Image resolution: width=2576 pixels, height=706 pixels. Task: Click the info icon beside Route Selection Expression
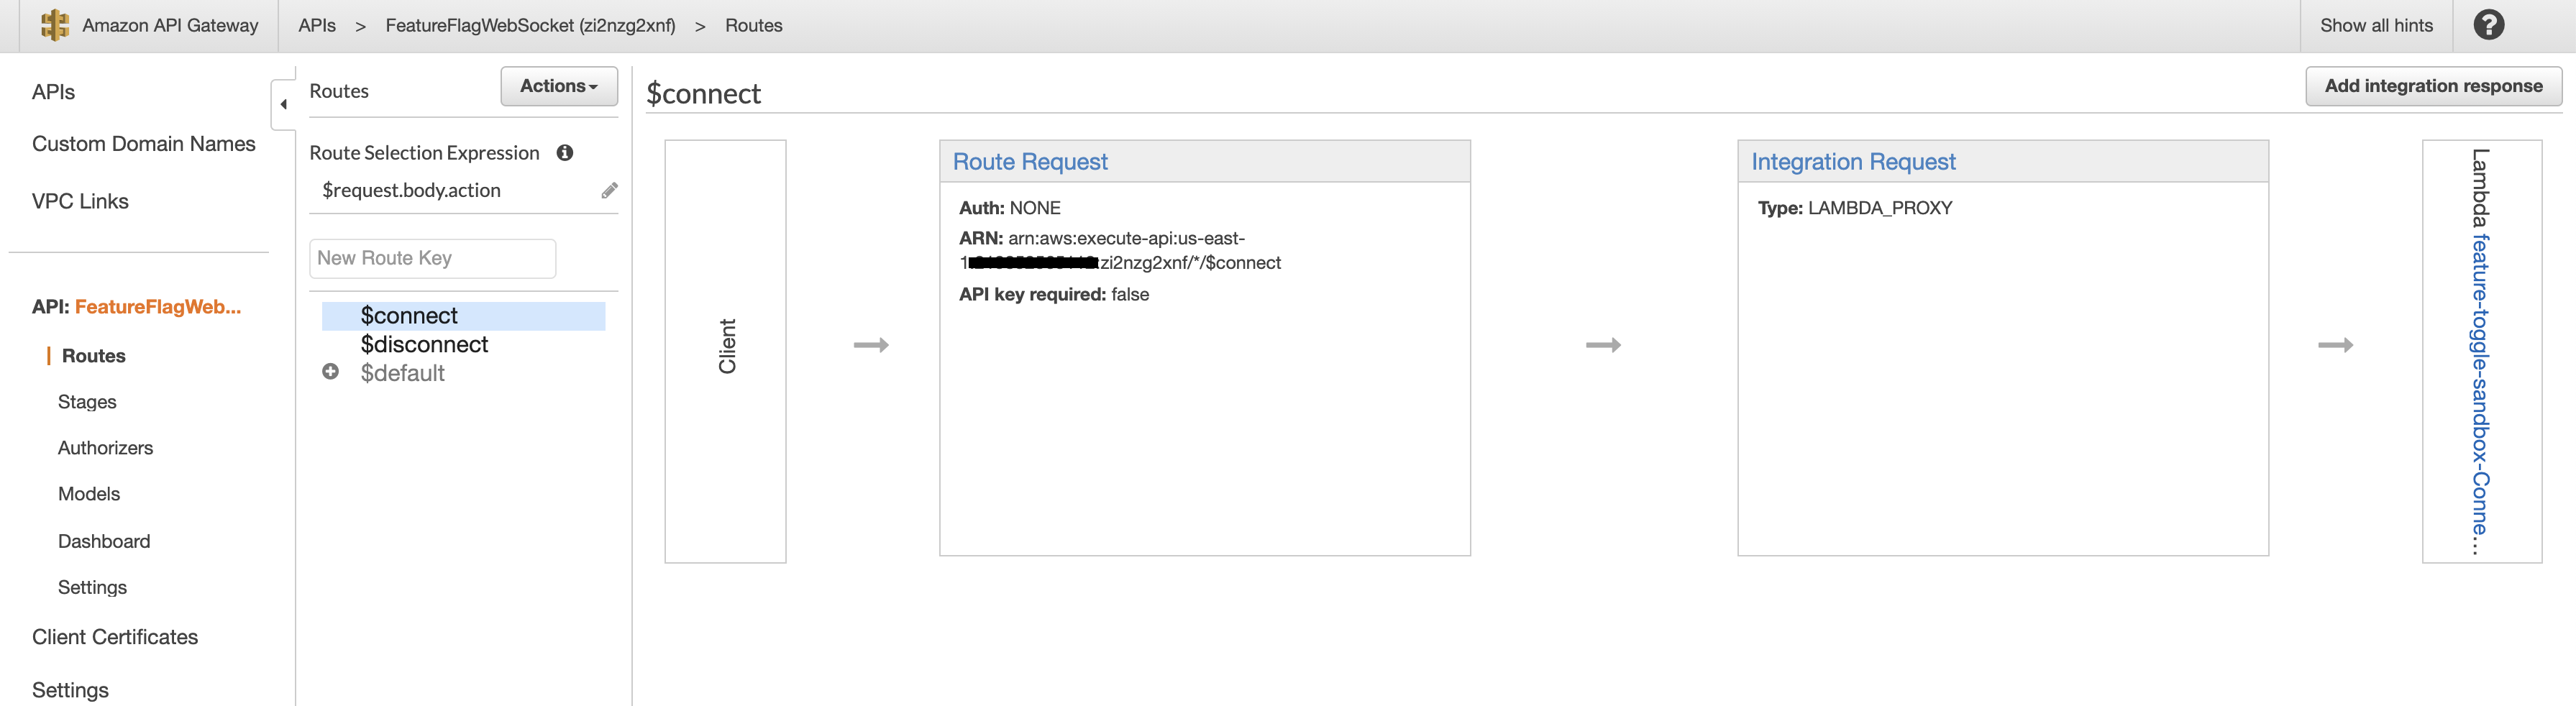pos(566,153)
